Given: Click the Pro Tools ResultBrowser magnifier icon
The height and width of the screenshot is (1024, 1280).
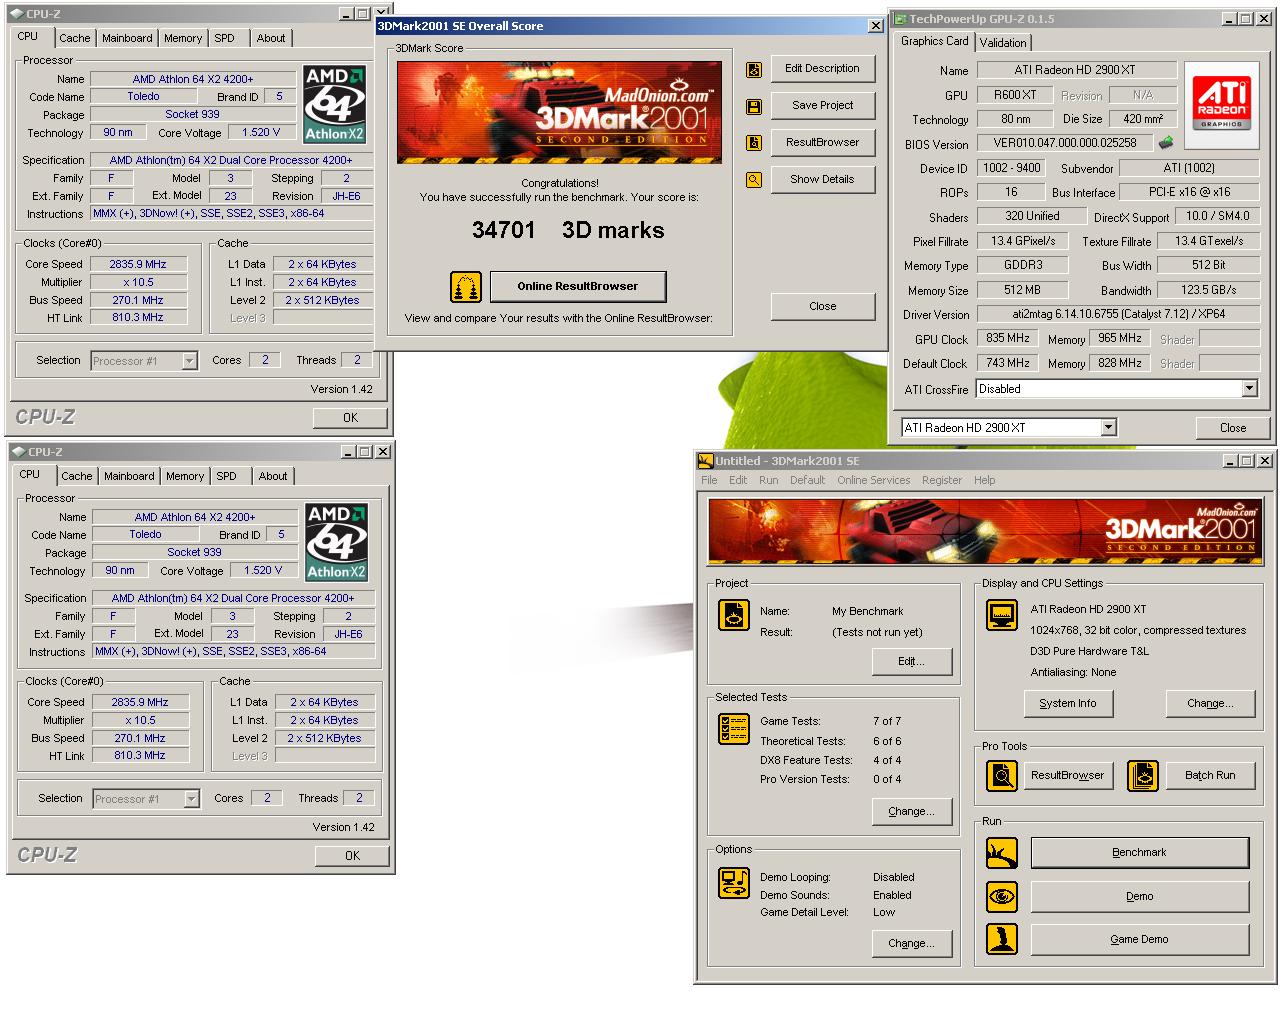Looking at the screenshot, I should click(x=1002, y=775).
